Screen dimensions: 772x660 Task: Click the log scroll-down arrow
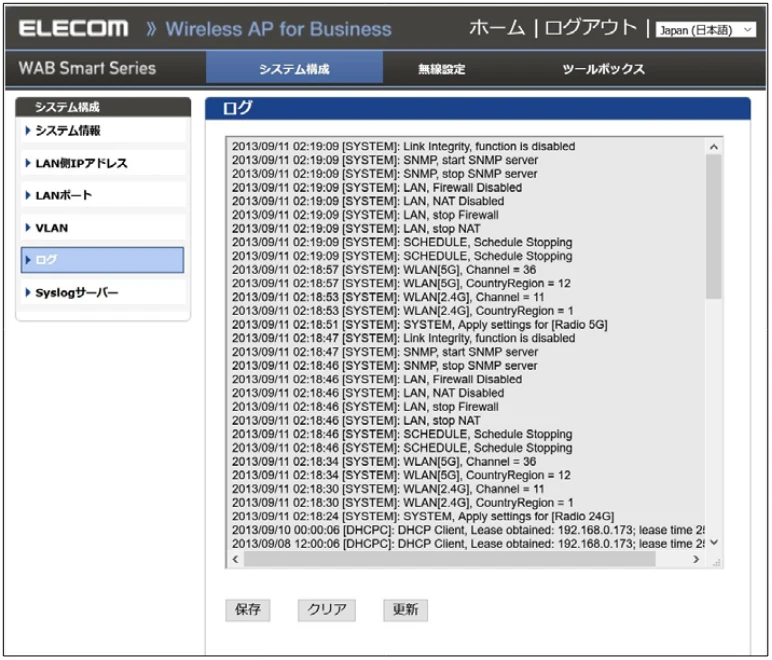(x=713, y=542)
